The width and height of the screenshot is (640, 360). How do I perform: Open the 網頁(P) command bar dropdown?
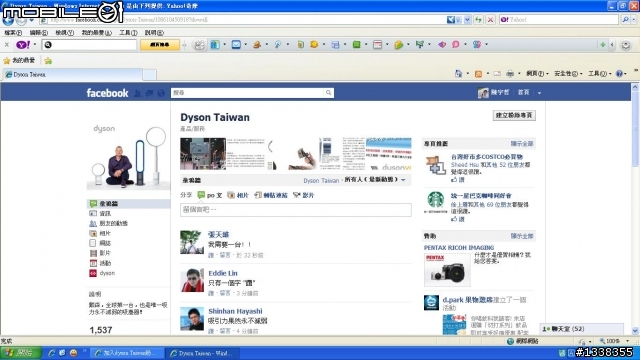pyautogui.click(x=537, y=74)
